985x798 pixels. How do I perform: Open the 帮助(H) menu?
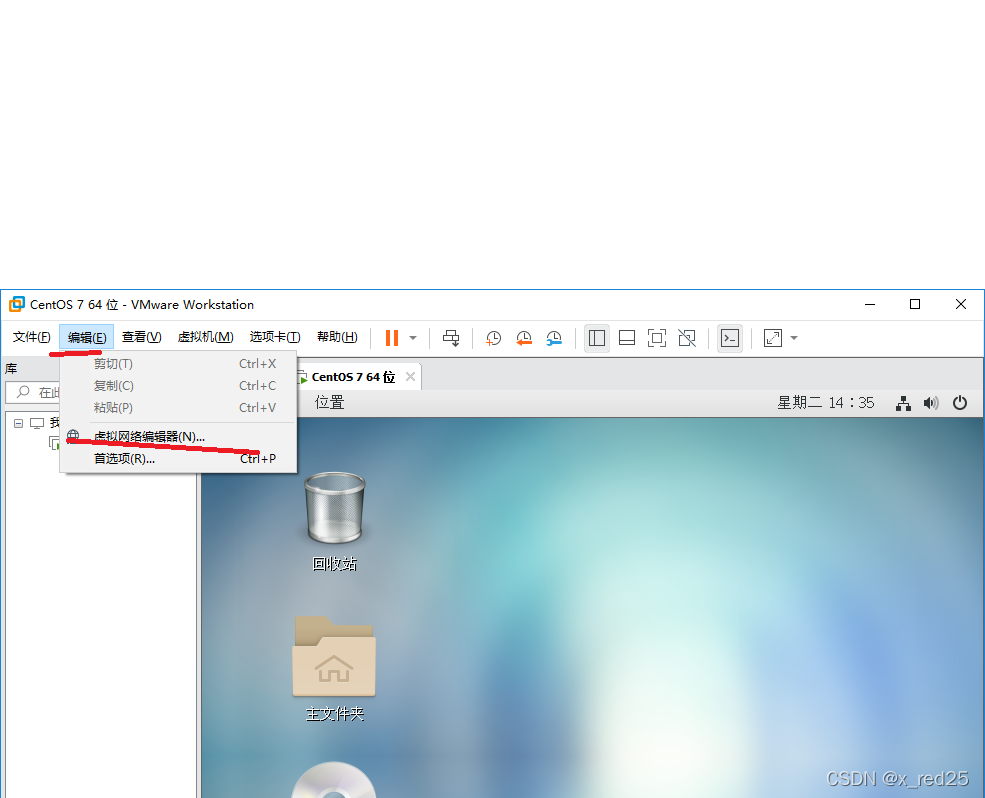pos(337,337)
